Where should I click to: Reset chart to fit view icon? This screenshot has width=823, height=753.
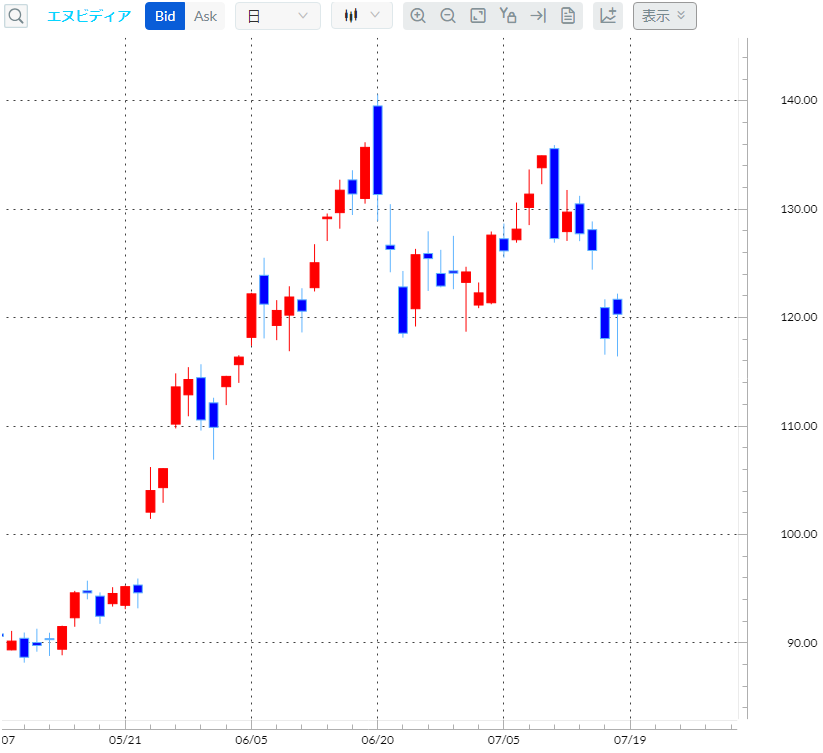[x=478, y=16]
